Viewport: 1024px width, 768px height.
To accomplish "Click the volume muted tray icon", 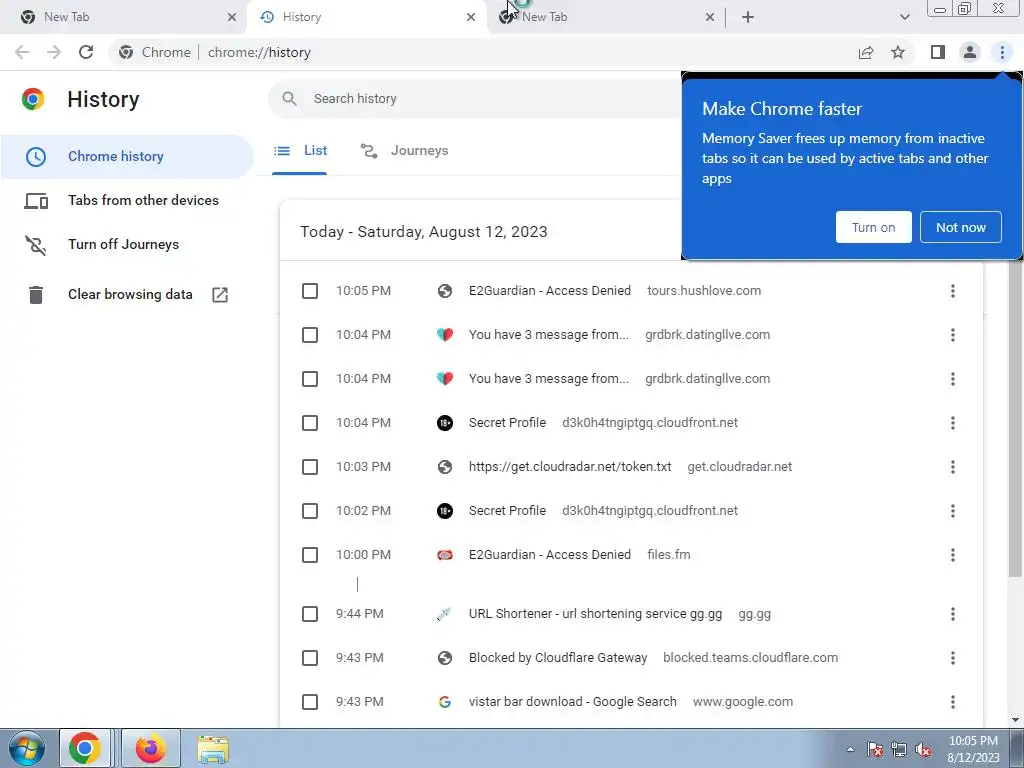I will [923, 749].
